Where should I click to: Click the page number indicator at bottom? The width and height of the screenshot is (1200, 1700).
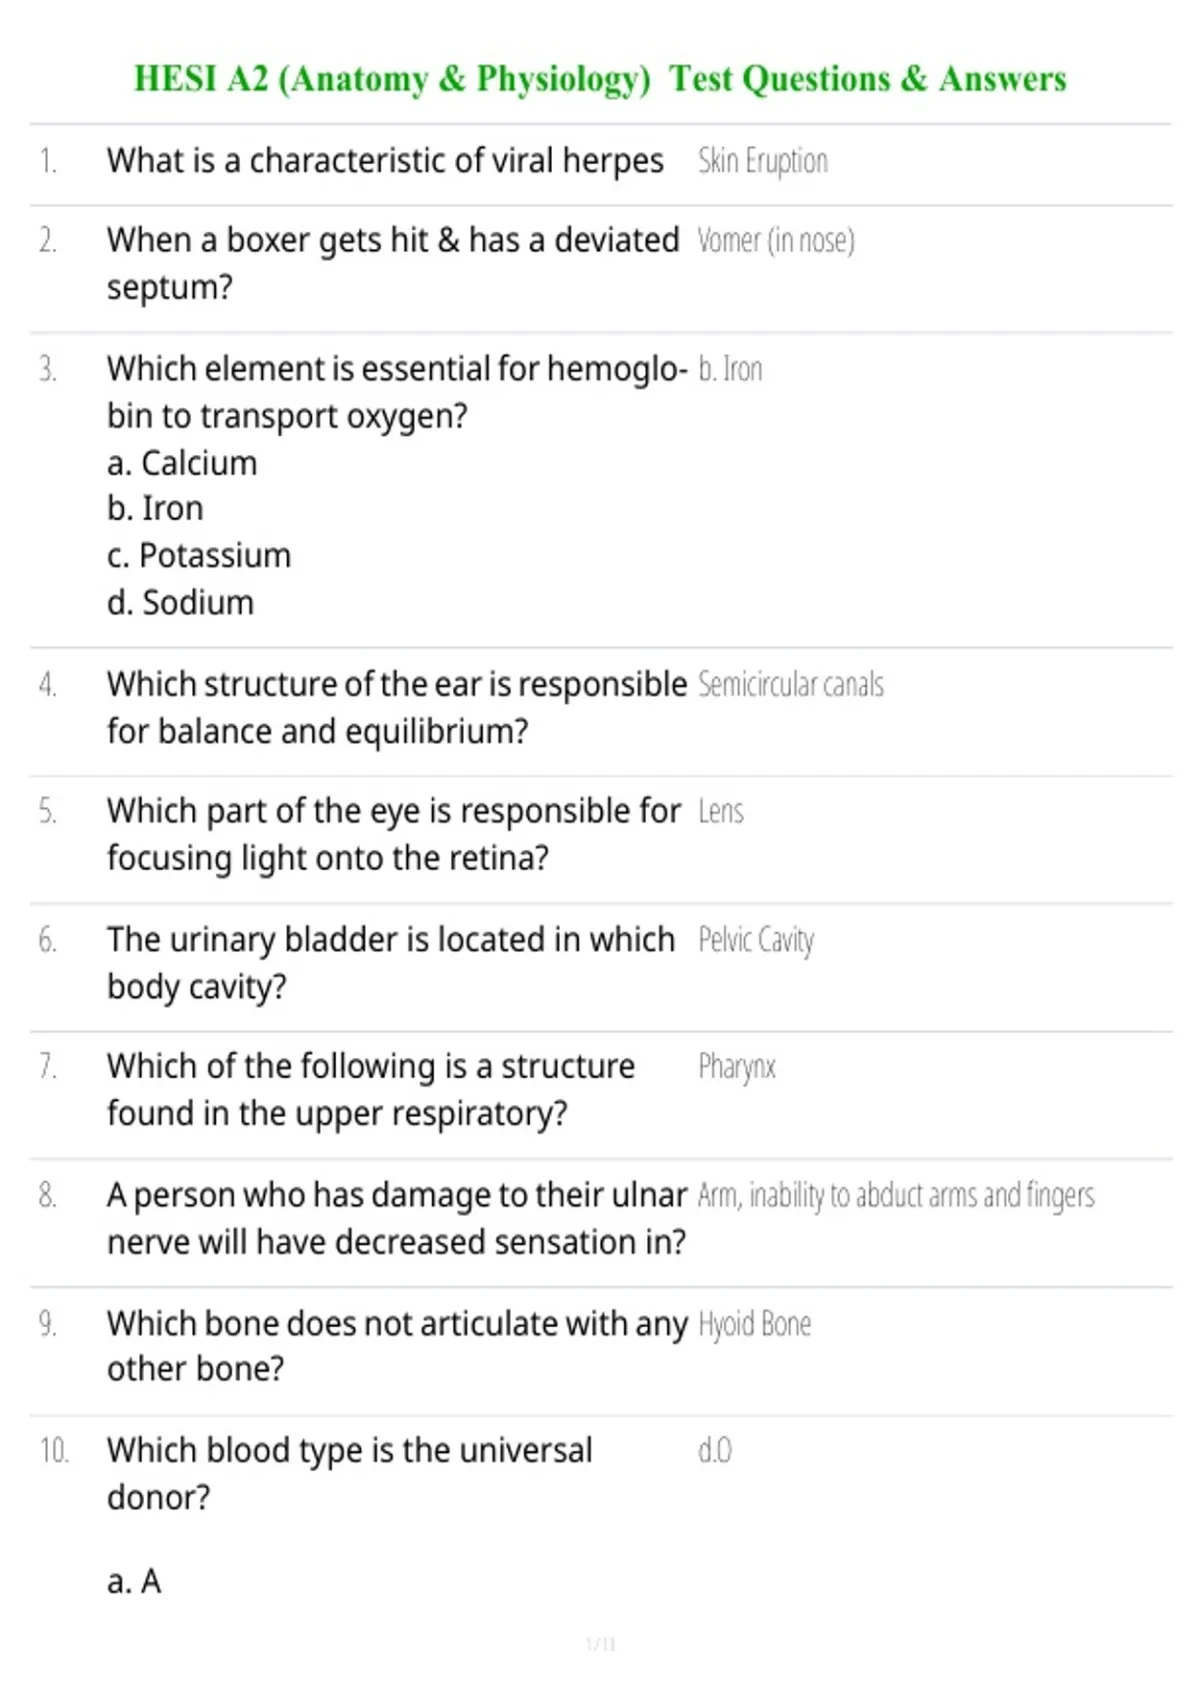click(600, 1644)
